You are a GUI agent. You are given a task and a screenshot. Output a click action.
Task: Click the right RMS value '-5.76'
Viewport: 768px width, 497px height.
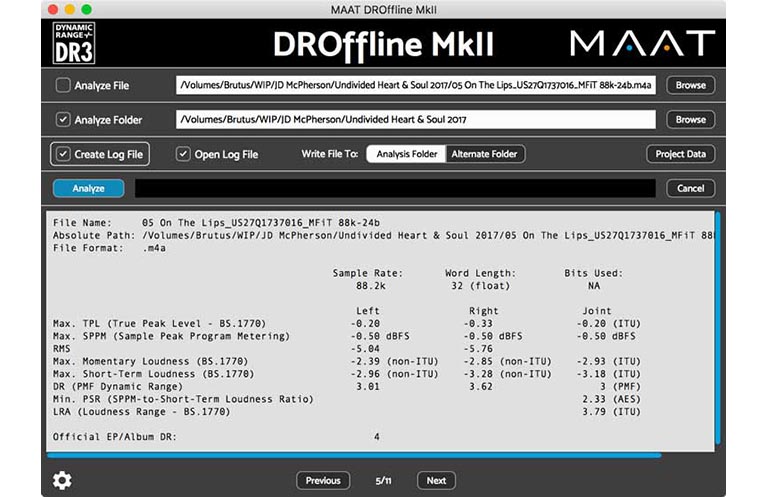478,349
